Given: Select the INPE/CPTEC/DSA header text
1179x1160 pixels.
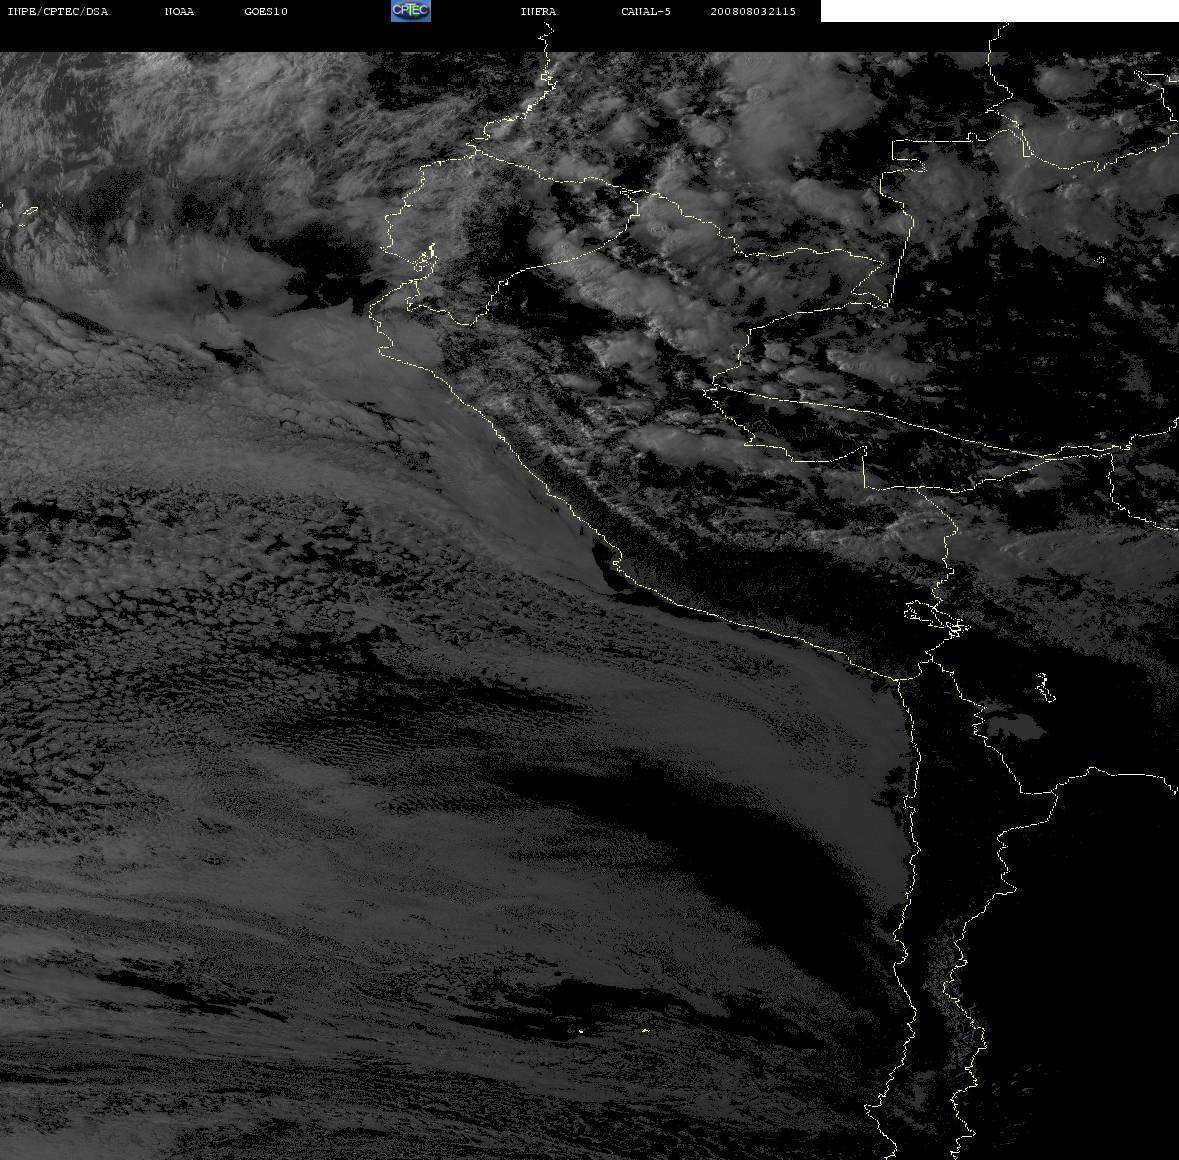Looking at the screenshot, I should [x=58, y=11].
